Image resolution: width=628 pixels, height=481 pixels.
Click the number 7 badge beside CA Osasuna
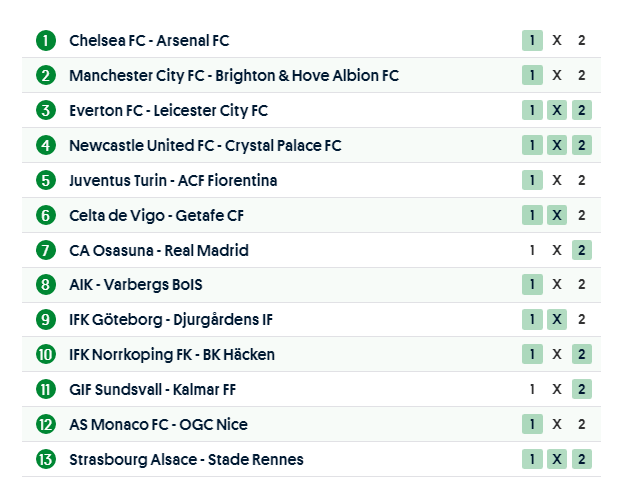[x=46, y=250]
